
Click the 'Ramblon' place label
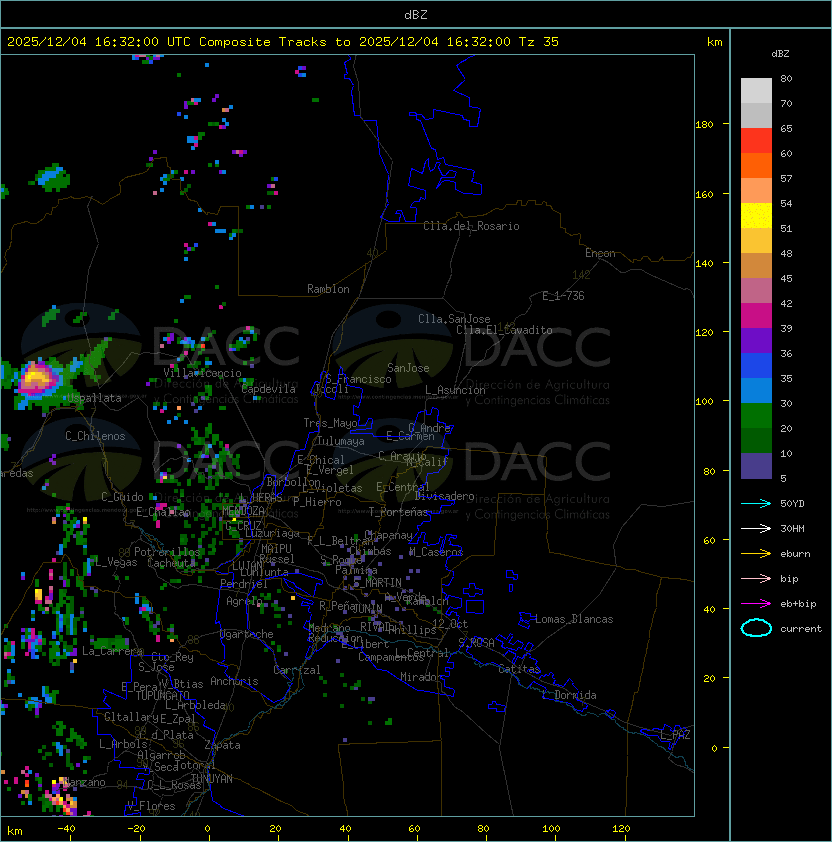click(x=328, y=289)
